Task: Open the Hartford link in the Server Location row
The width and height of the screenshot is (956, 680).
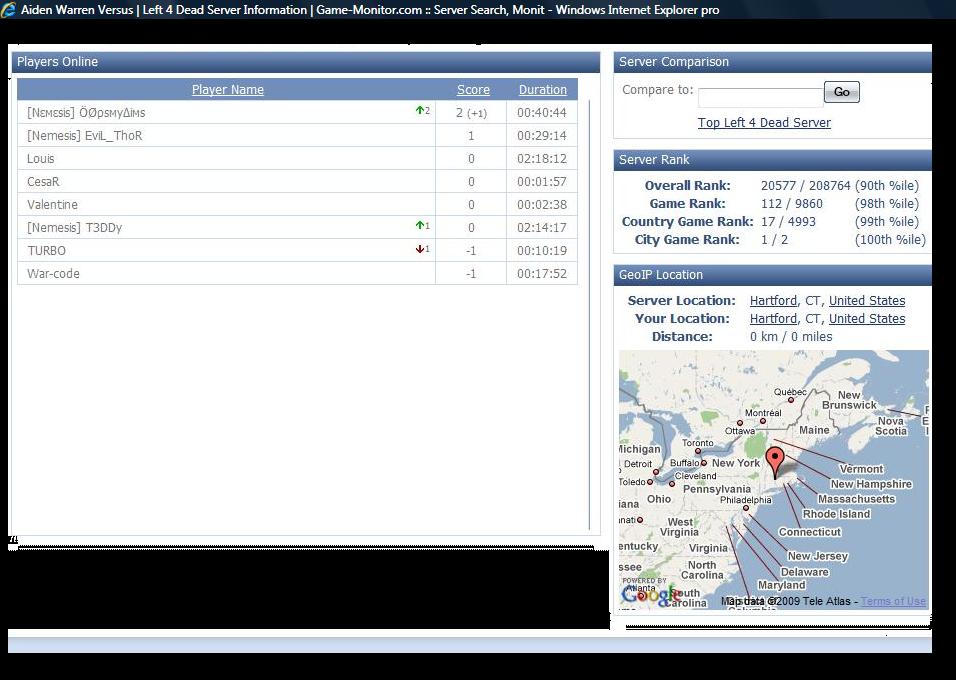Action: pyautogui.click(x=773, y=301)
